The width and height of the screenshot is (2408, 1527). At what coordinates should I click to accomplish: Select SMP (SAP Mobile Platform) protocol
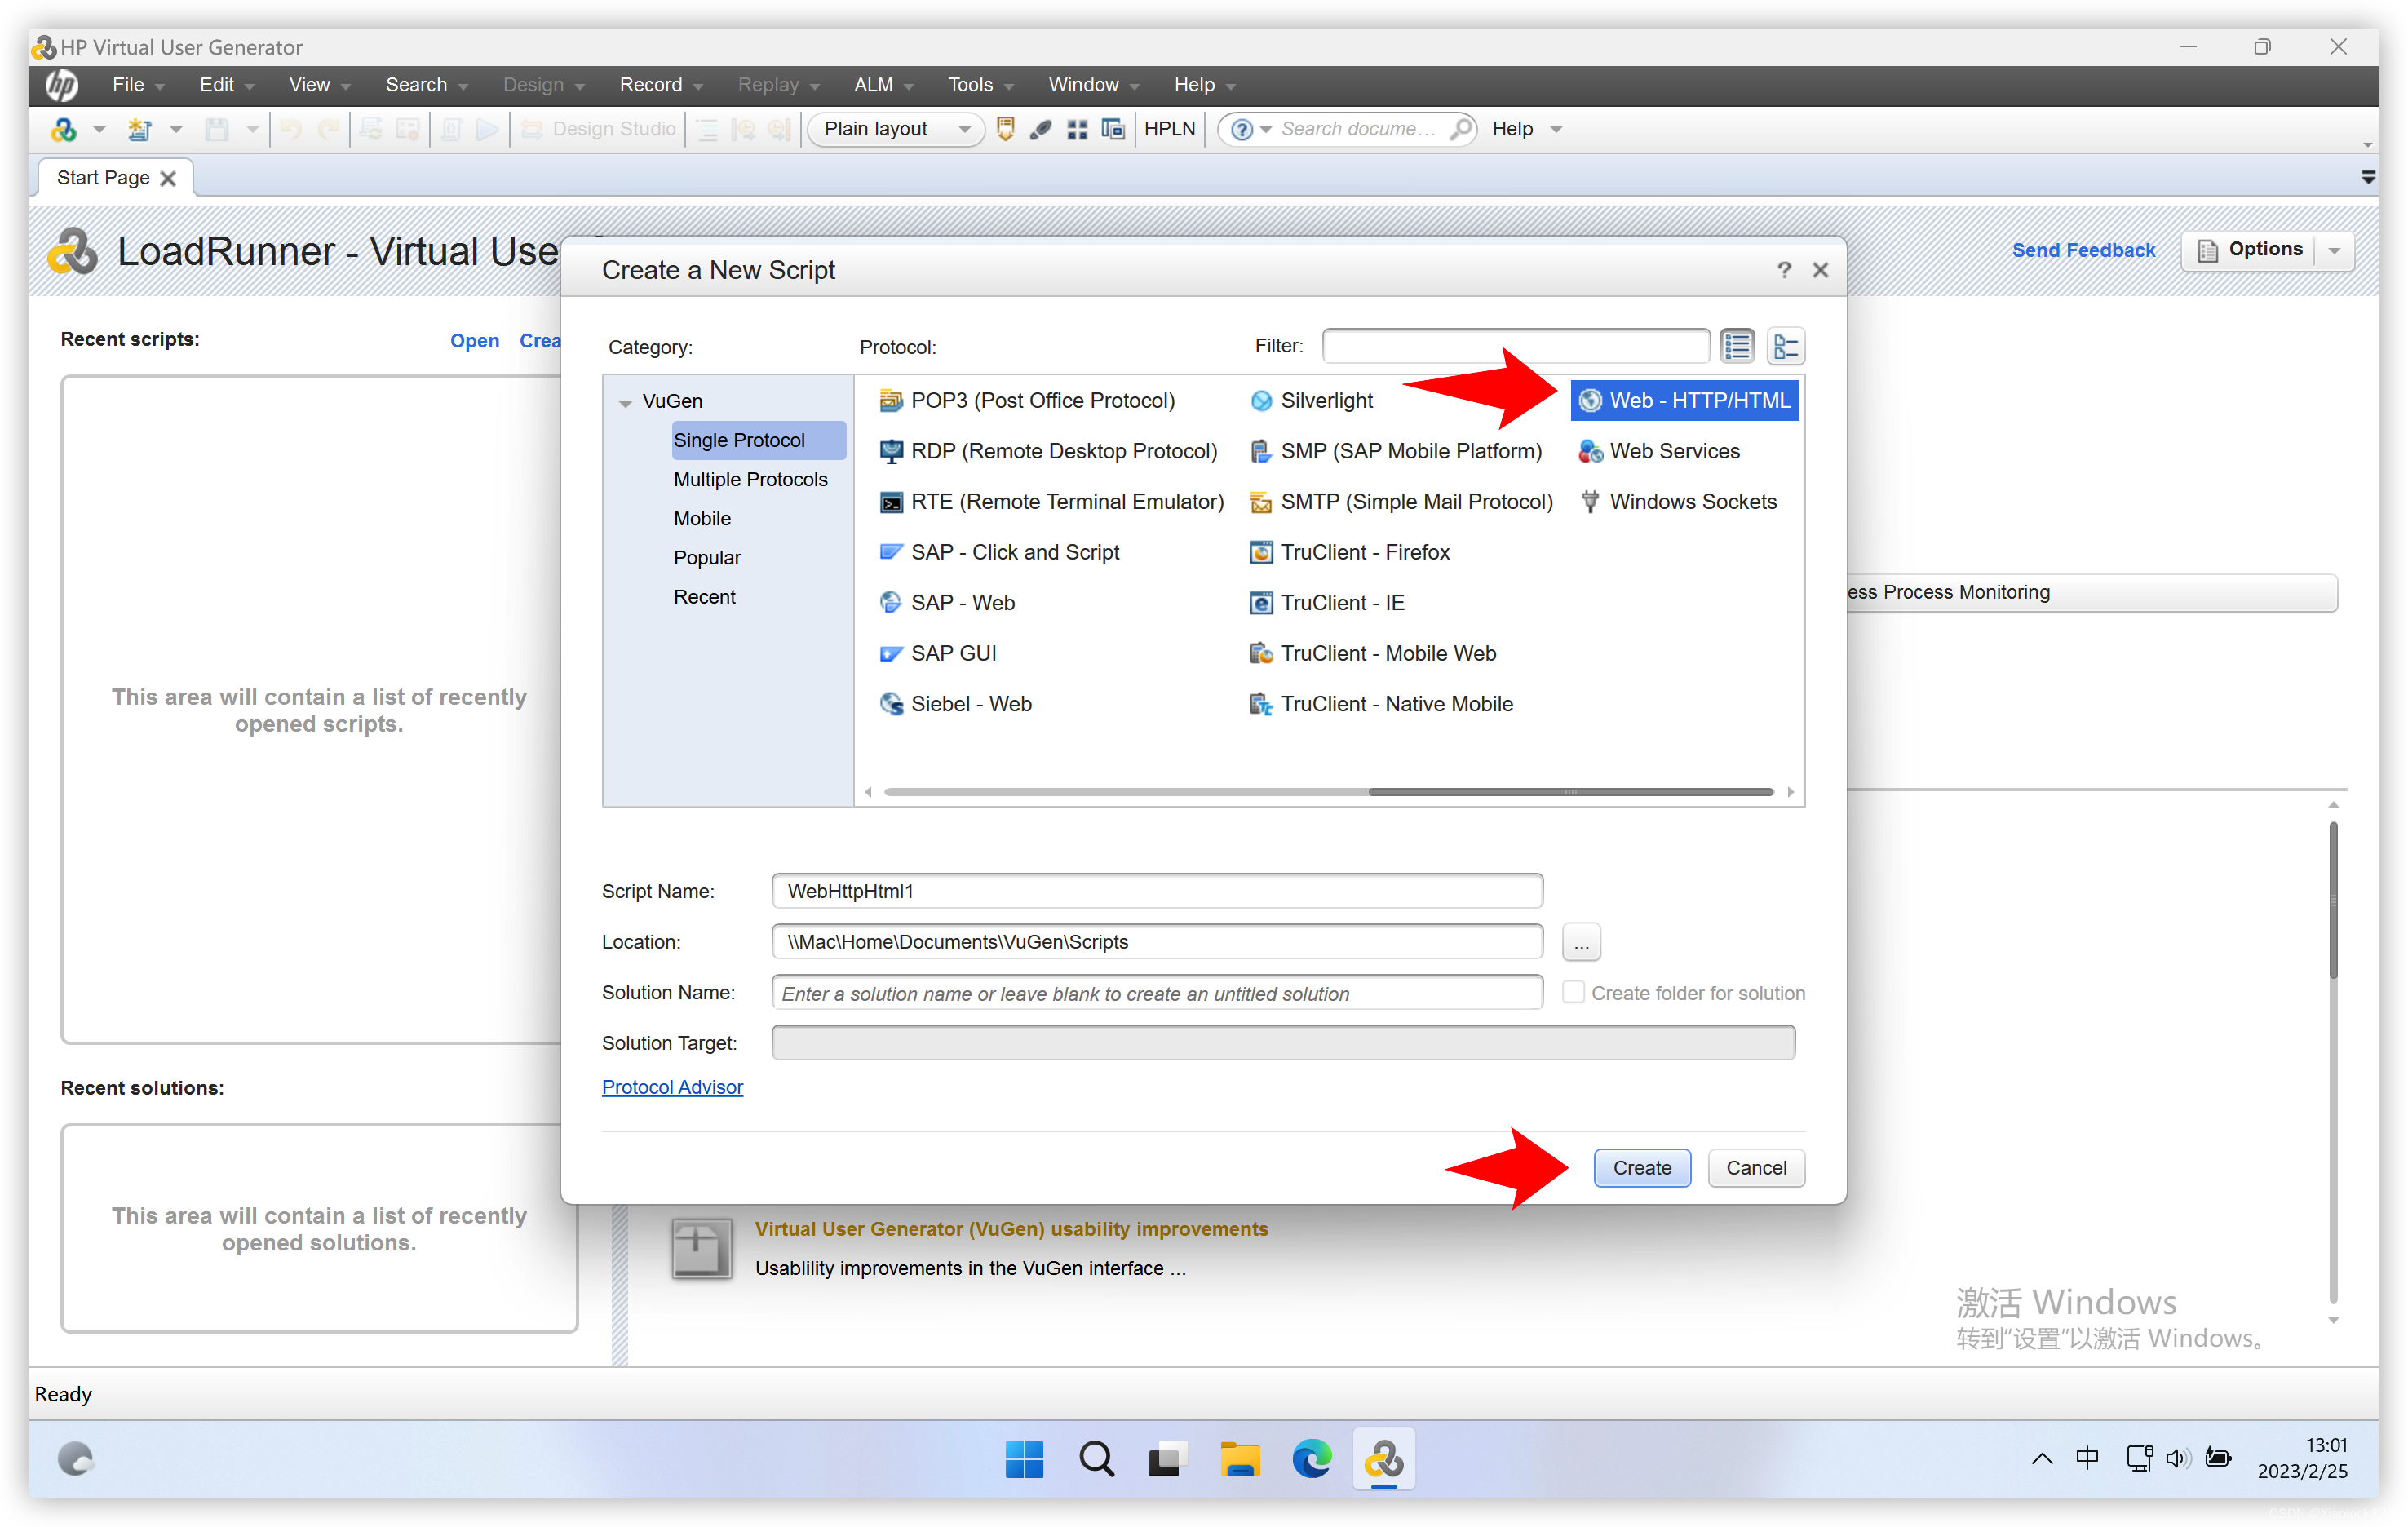pyautogui.click(x=1396, y=451)
